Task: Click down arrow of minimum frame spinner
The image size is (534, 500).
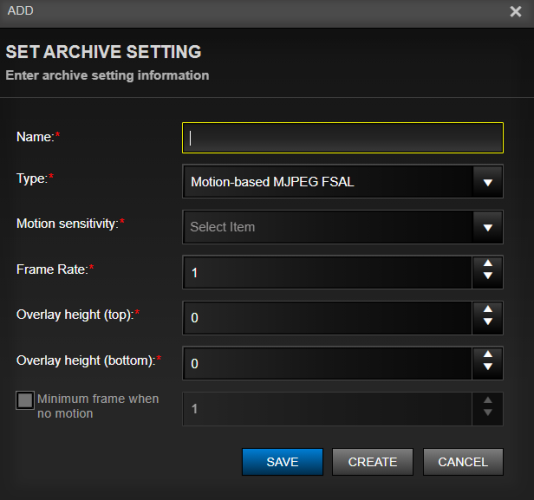Action: 488,412
